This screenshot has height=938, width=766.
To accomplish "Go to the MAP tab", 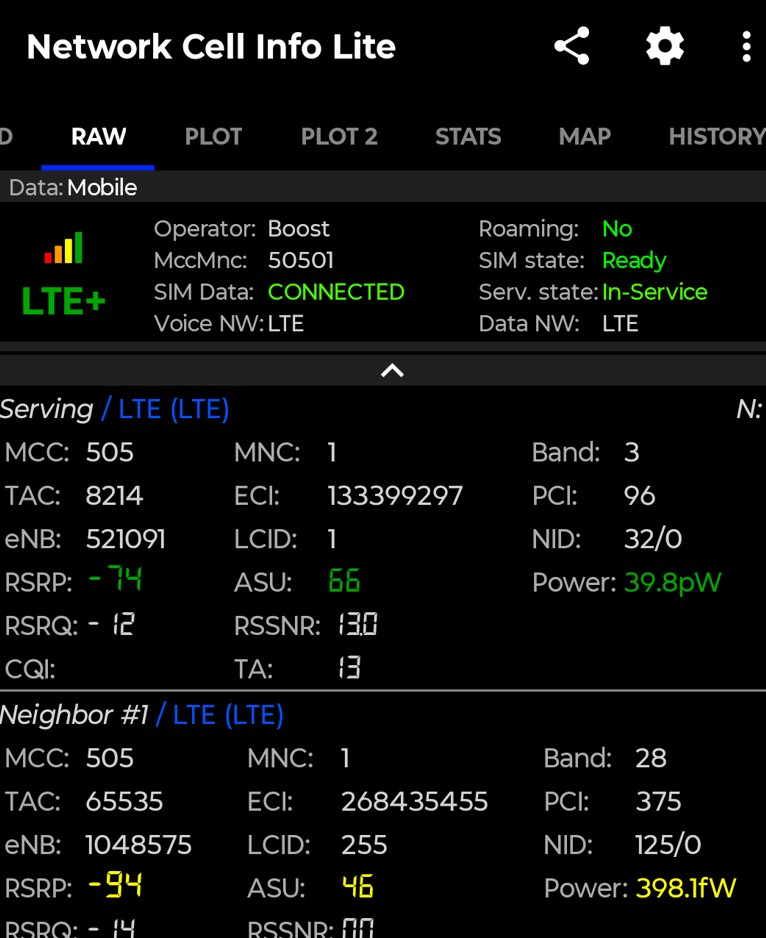I will [585, 137].
